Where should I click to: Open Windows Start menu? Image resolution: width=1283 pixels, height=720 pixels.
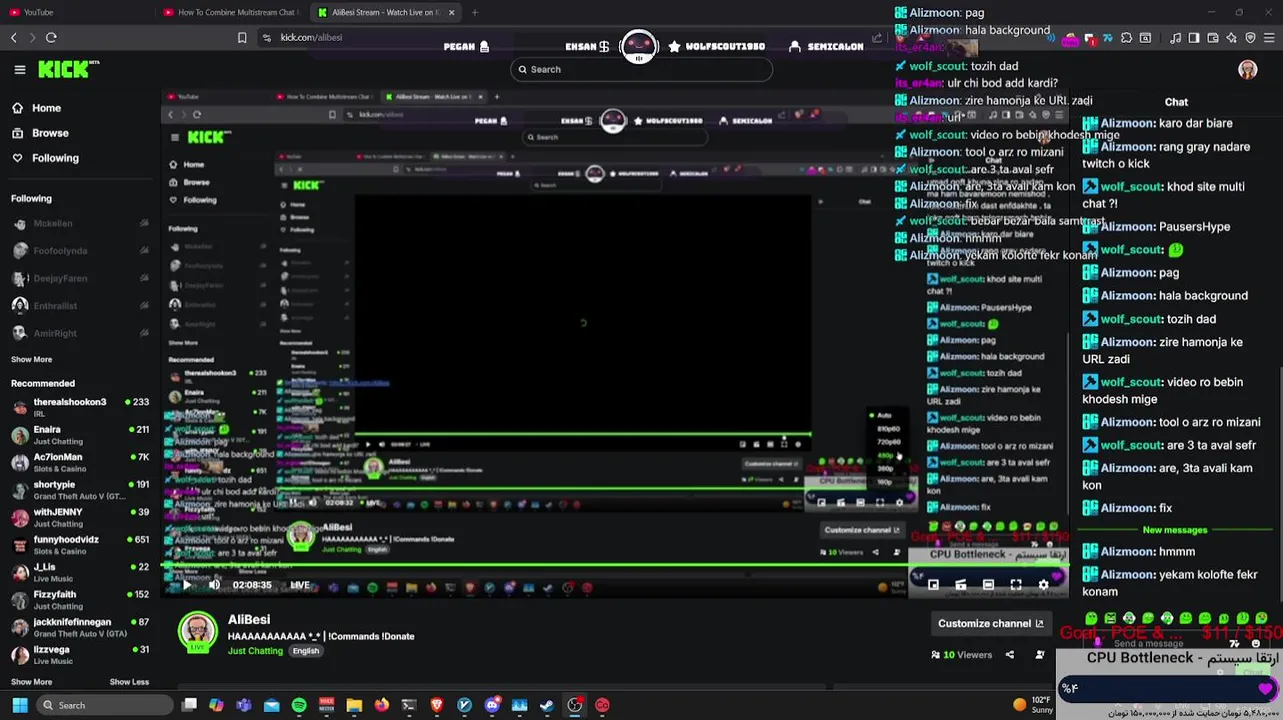19,705
